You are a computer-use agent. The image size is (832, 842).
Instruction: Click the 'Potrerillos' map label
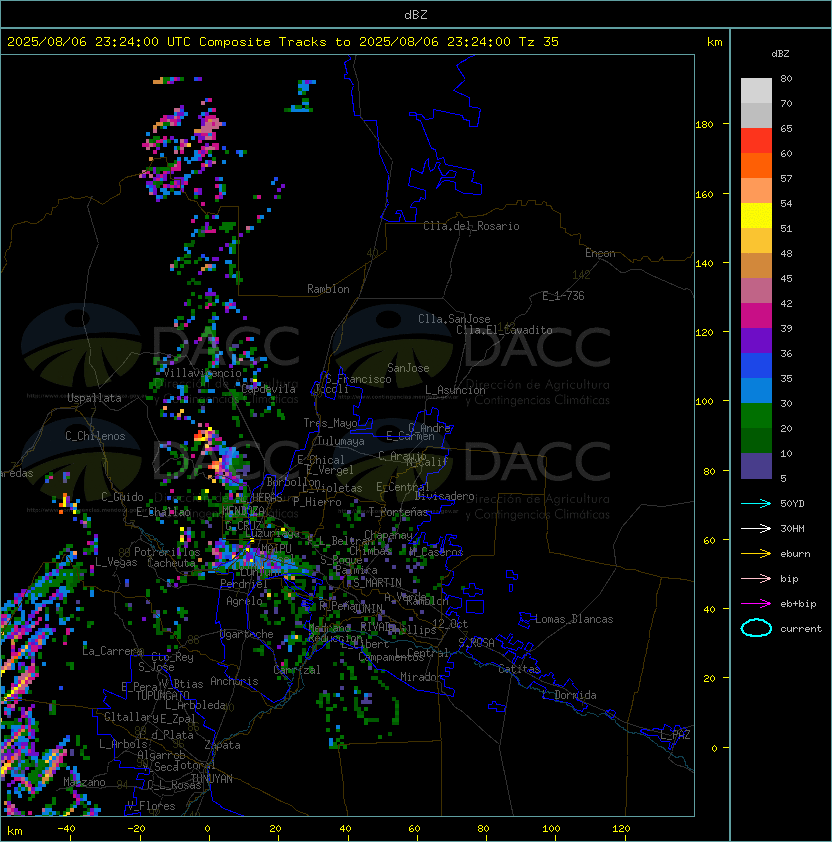click(x=167, y=552)
